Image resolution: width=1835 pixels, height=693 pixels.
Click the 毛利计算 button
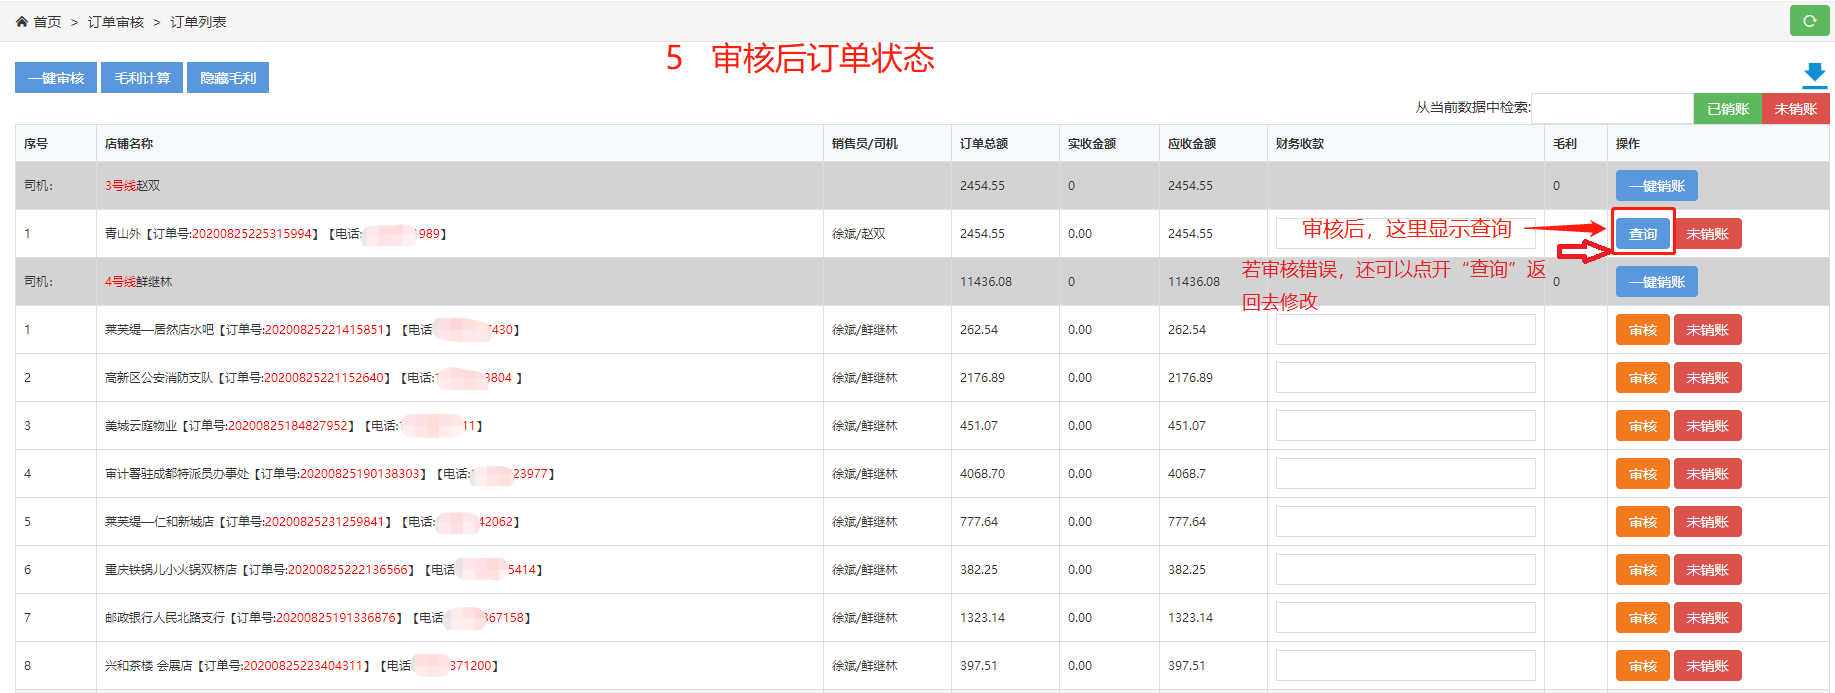[x=142, y=78]
